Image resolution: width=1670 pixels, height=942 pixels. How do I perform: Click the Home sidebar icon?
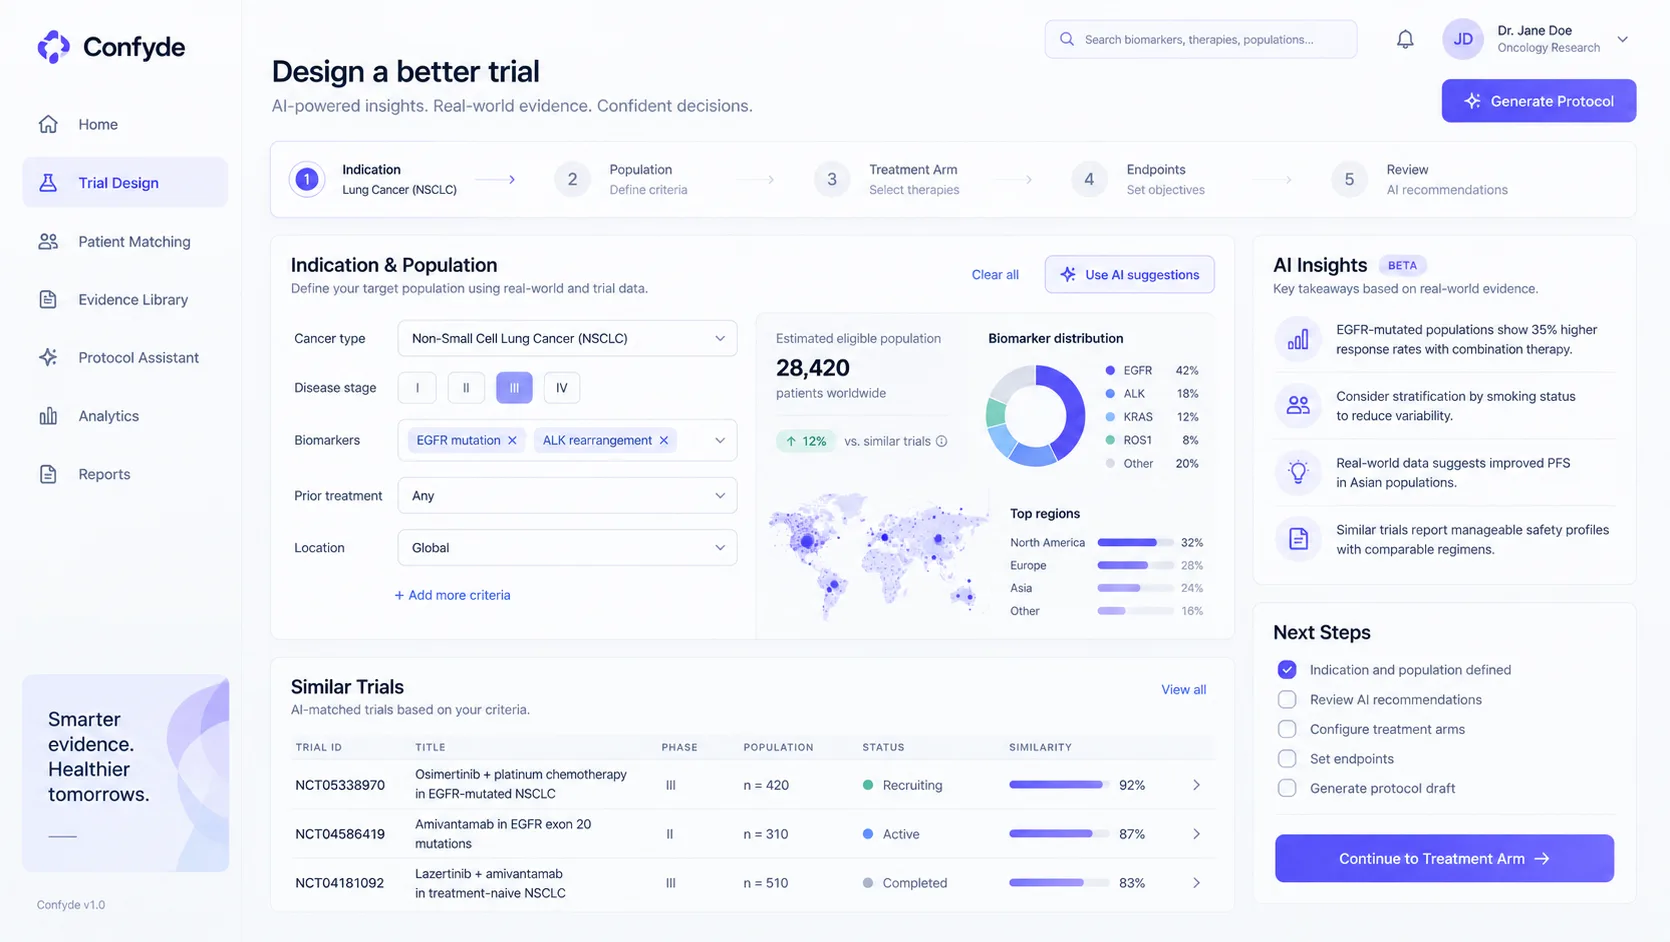point(48,124)
